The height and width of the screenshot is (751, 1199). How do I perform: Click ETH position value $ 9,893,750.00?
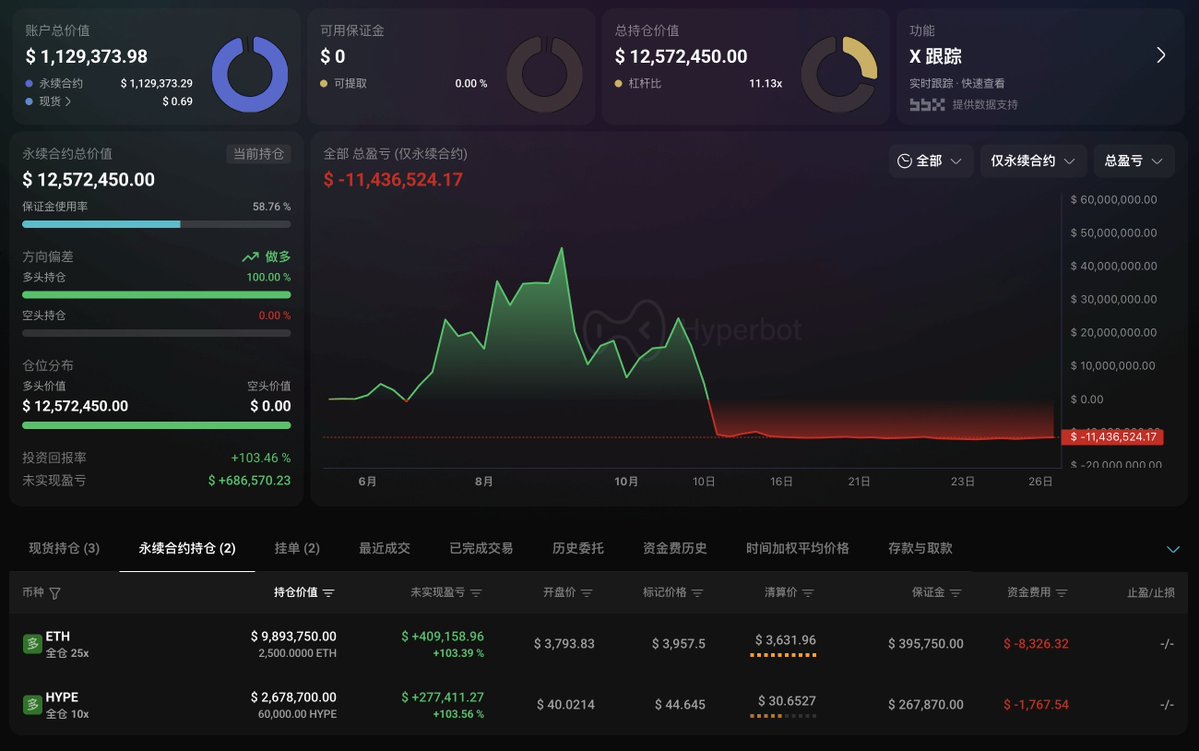point(294,636)
